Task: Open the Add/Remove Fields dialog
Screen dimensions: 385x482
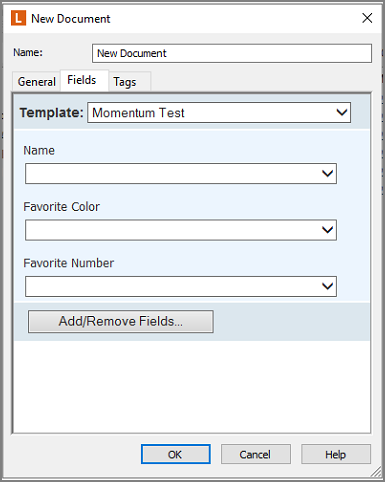Action: pos(121,321)
